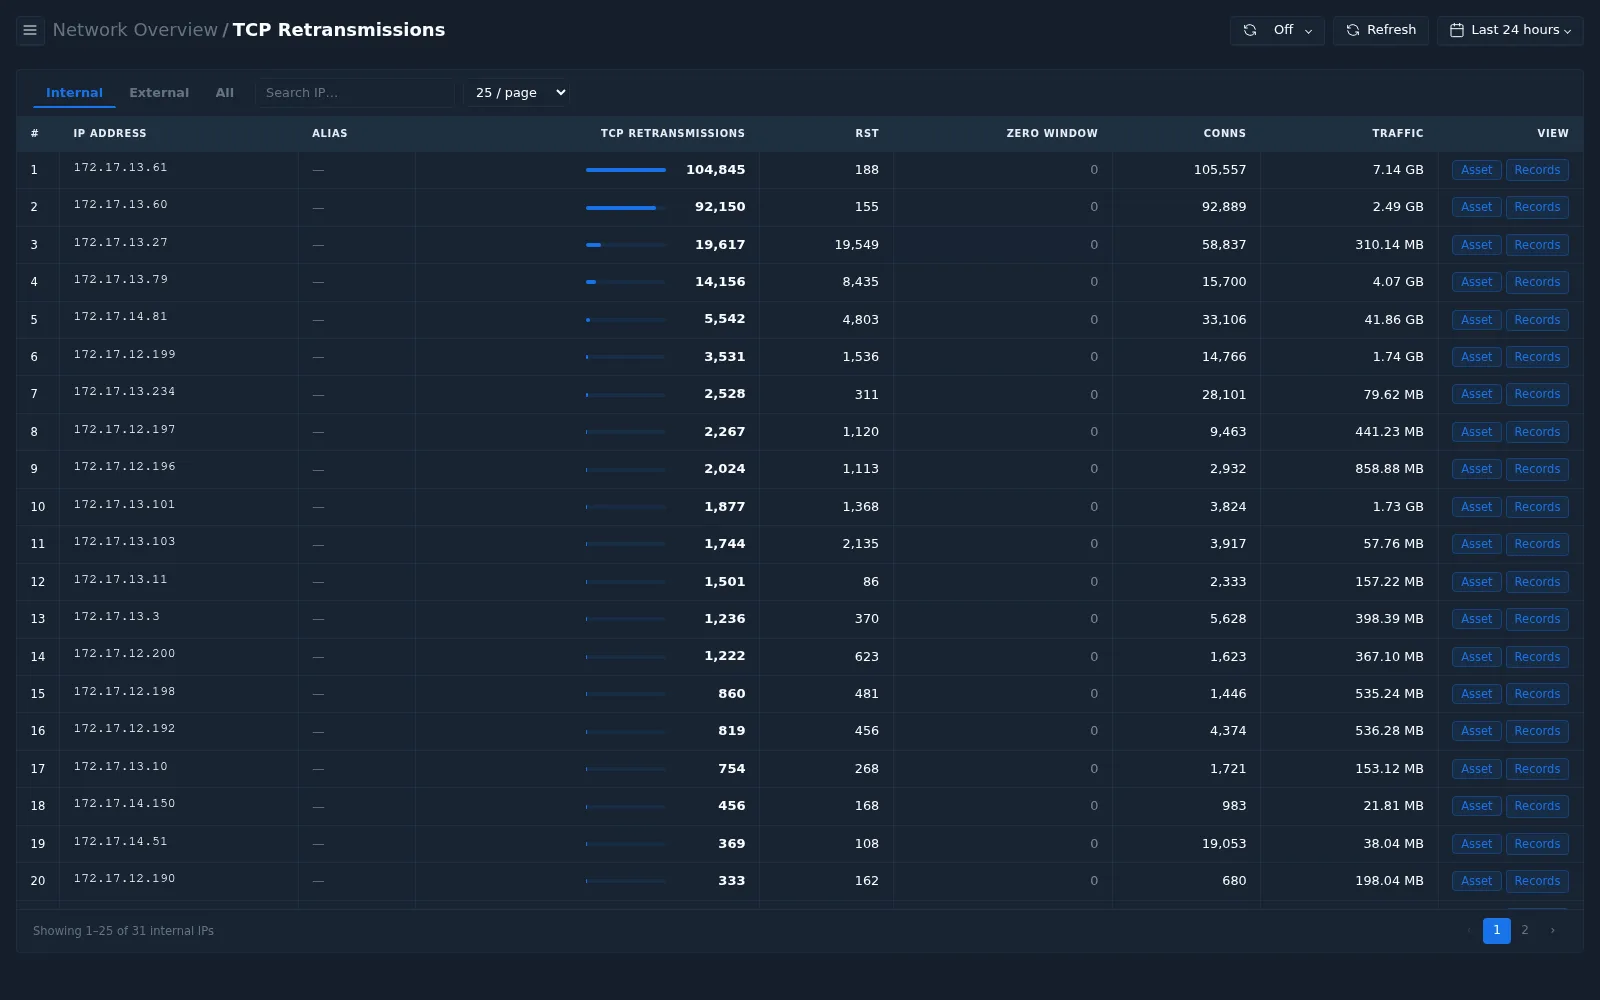This screenshot has height=1000, width=1600.
Task: Sort by Traffic column header
Action: [x=1398, y=133]
